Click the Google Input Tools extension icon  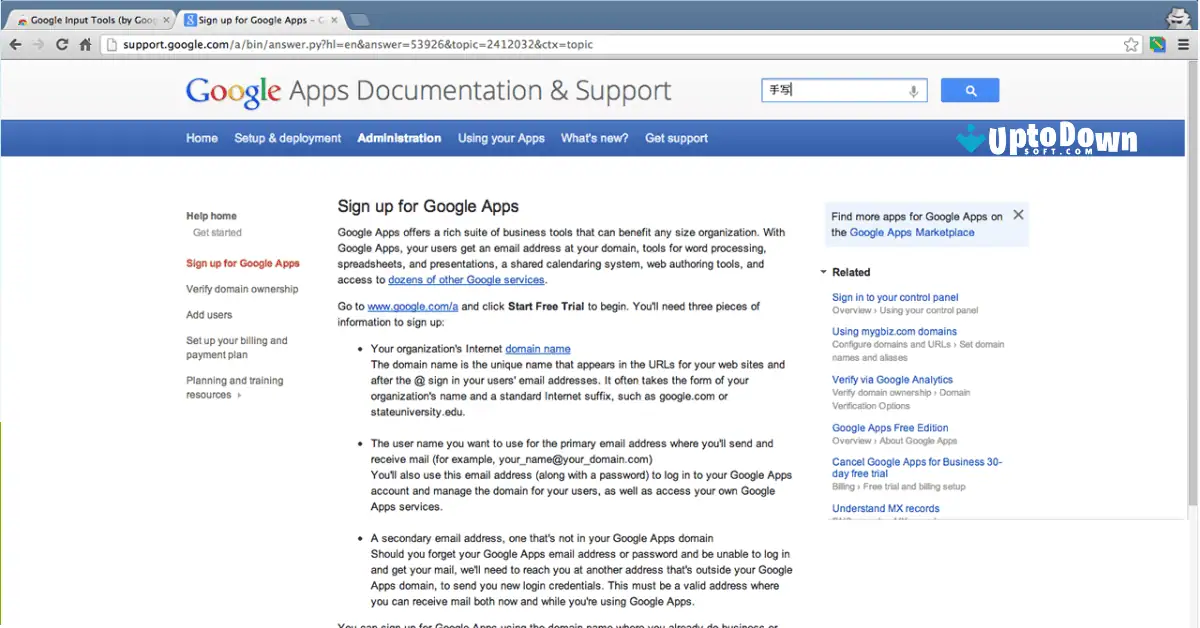click(1157, 44)
